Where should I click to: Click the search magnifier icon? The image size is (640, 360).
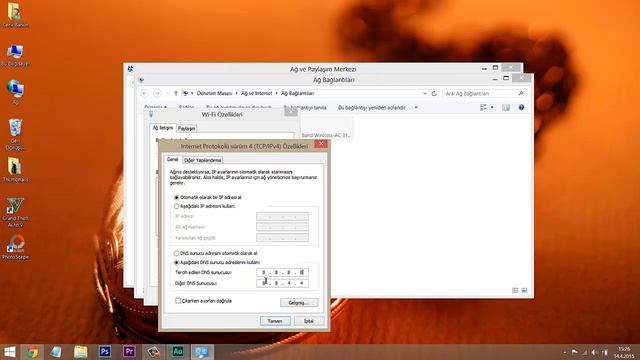[x=521, y=93]
